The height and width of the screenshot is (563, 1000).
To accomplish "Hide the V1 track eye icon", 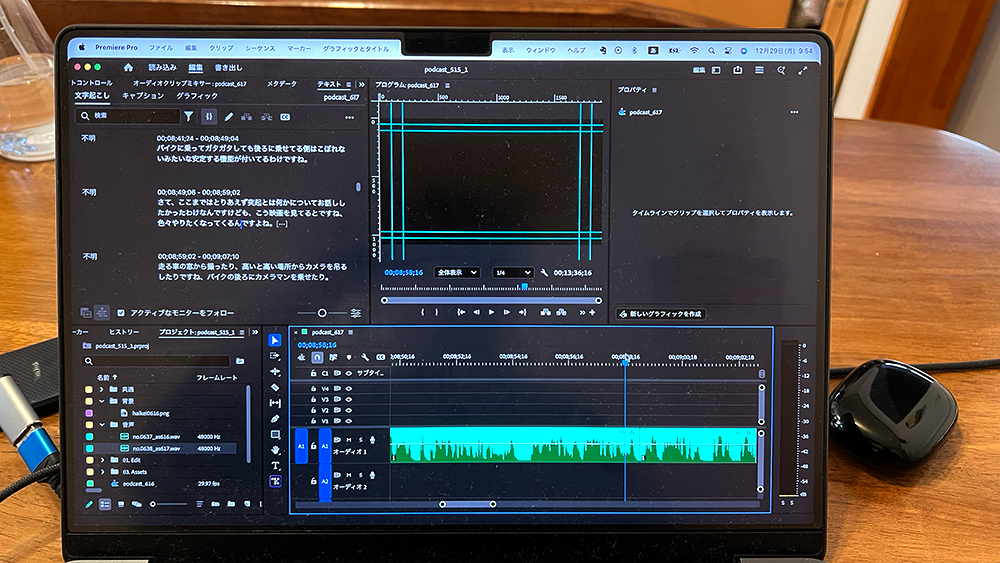I will point(349,420).
